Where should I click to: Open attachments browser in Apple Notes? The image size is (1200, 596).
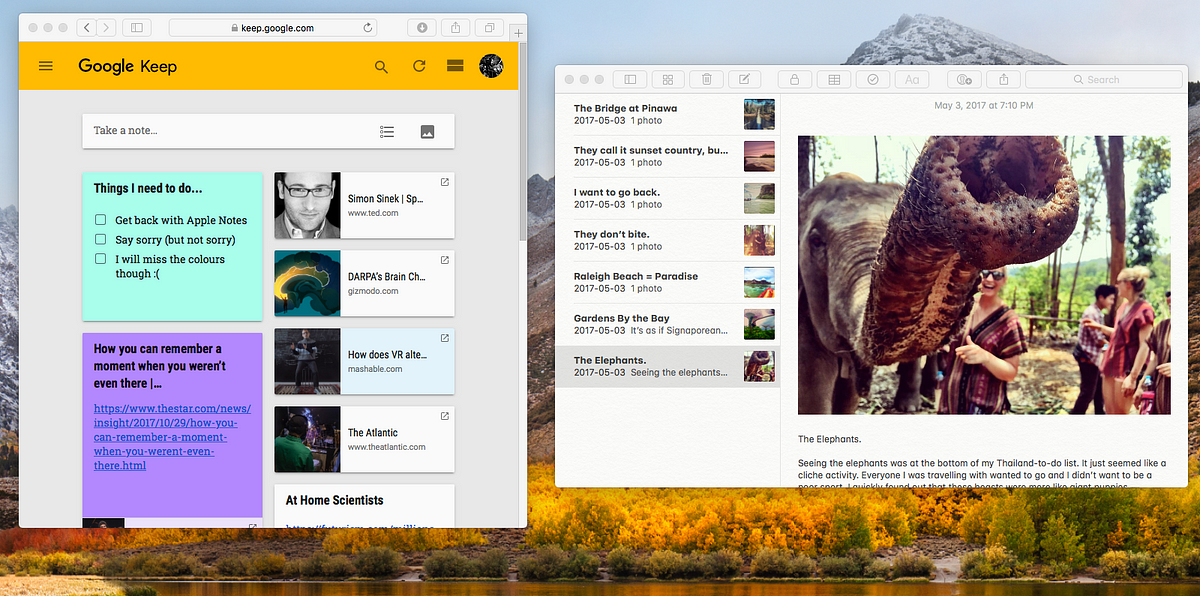click(668, 79)
